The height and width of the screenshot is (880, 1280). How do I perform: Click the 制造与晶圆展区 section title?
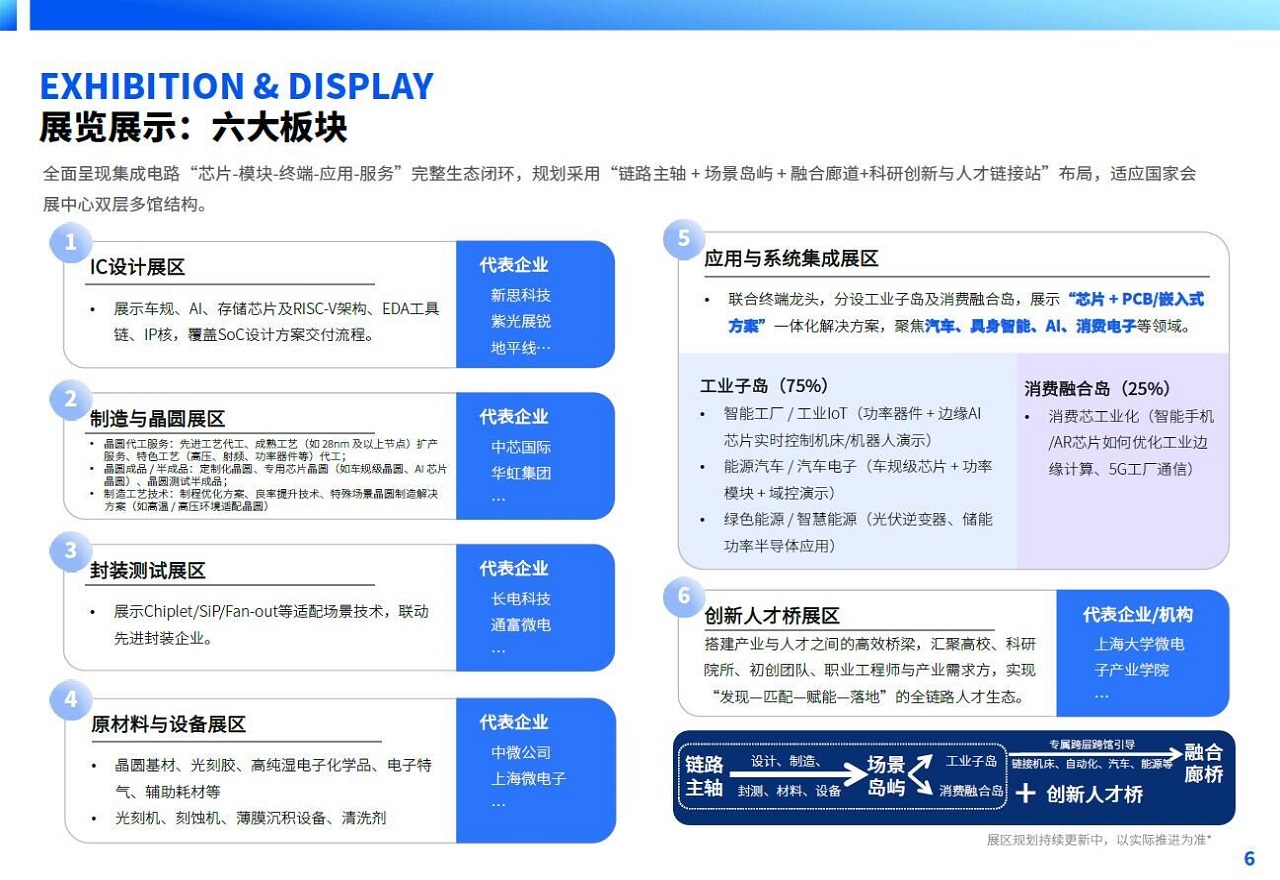[158, 419]
